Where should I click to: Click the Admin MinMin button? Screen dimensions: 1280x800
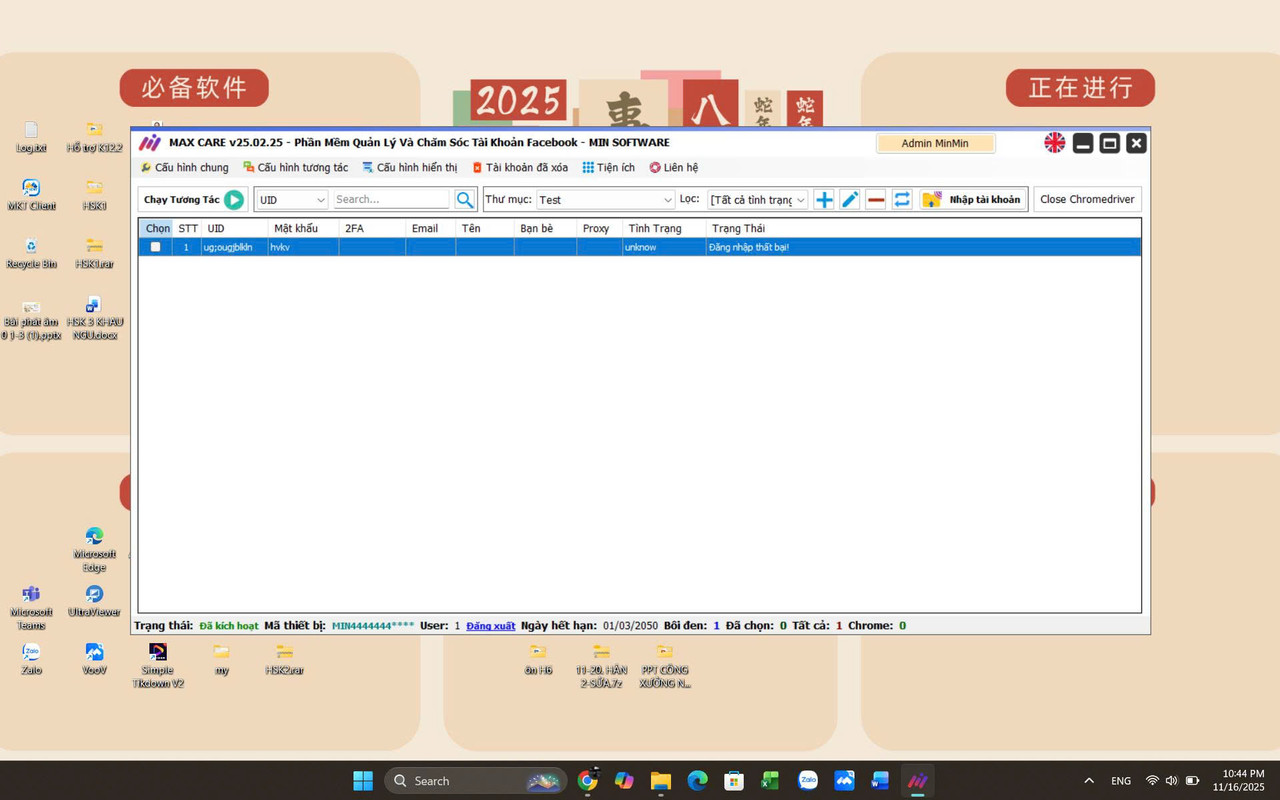click(x=935, y=143)
